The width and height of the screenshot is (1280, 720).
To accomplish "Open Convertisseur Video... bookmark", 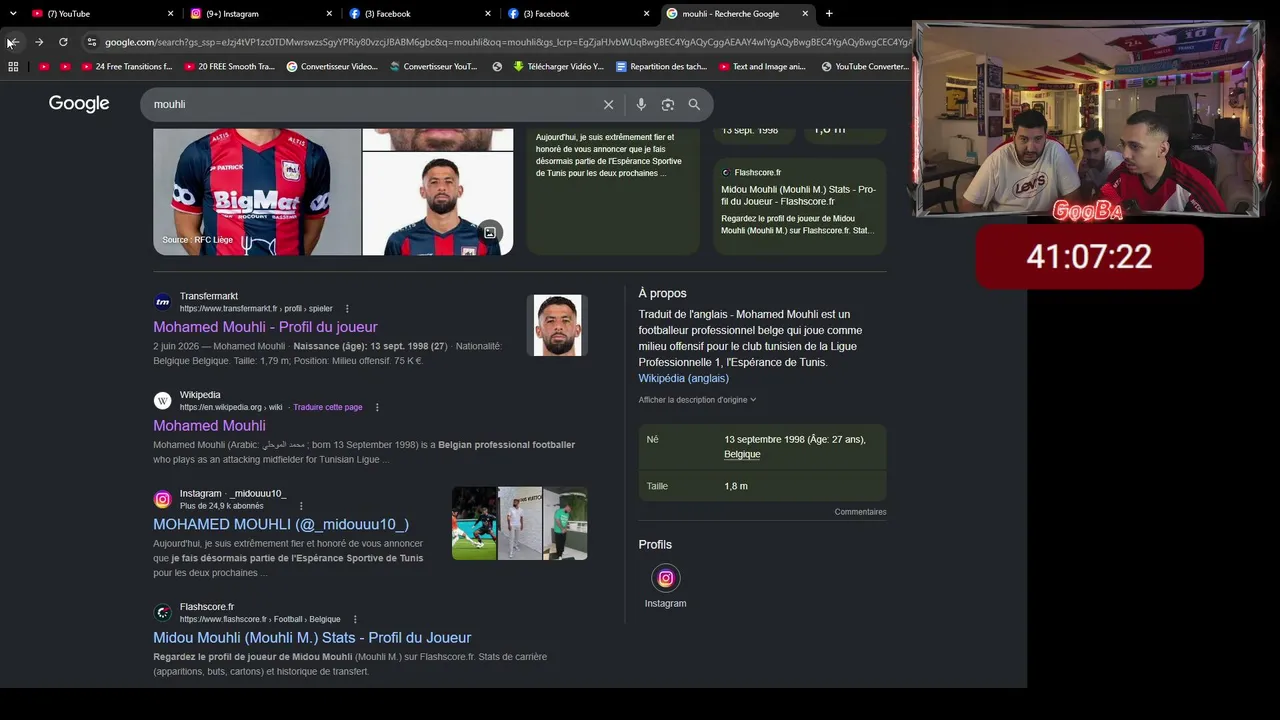I will [x=332, y=67].
